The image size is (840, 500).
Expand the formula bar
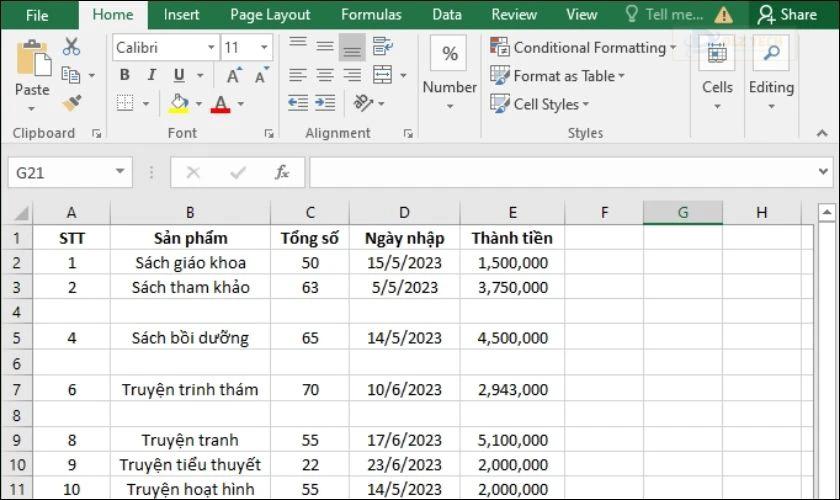(x=823, y=171)
